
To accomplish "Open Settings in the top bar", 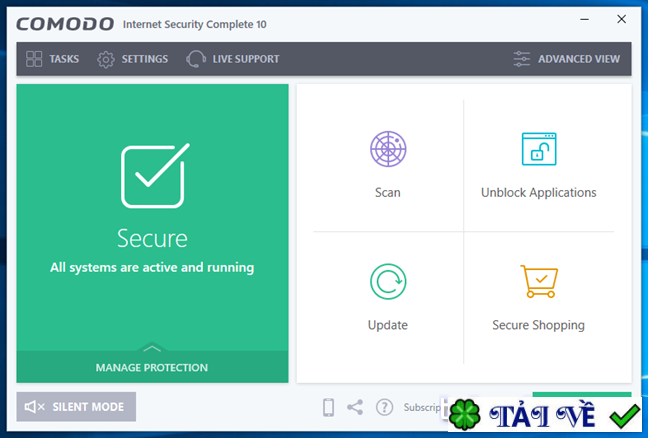I will pyautogui.click(x=132, y=59).
